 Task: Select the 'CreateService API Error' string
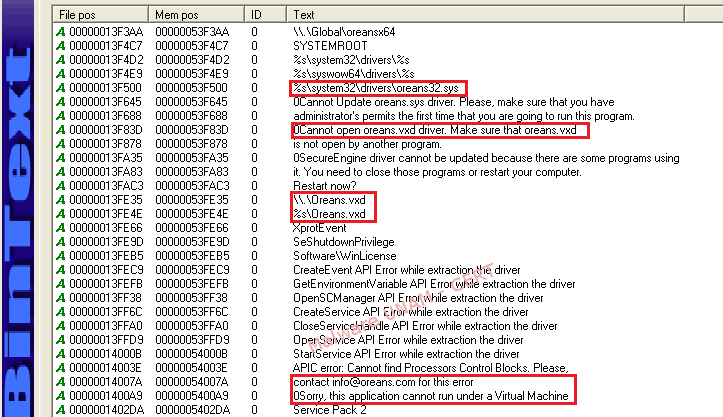click(x=410, y=312)
